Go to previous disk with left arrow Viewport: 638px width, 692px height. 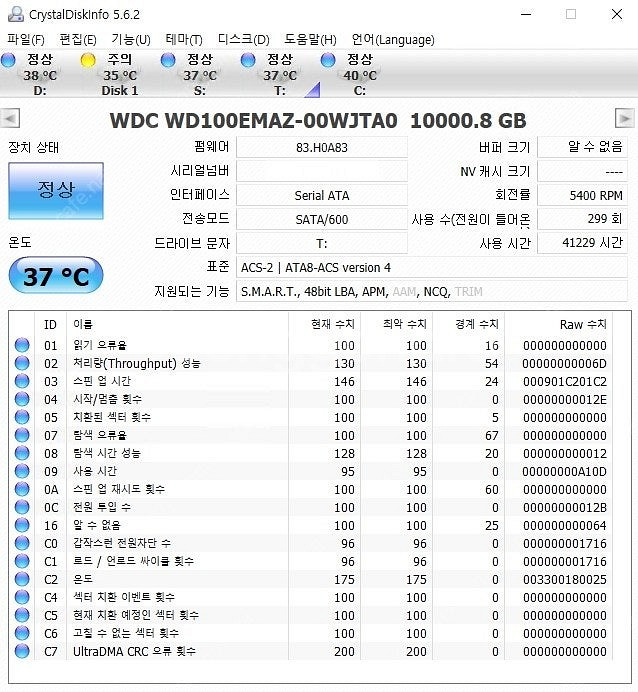[10, 118]
